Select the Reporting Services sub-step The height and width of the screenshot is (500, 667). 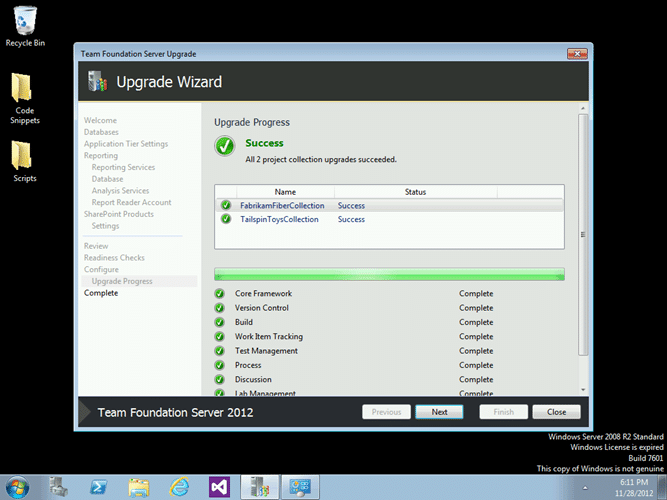pyautogui.click(x=123, y=167)
